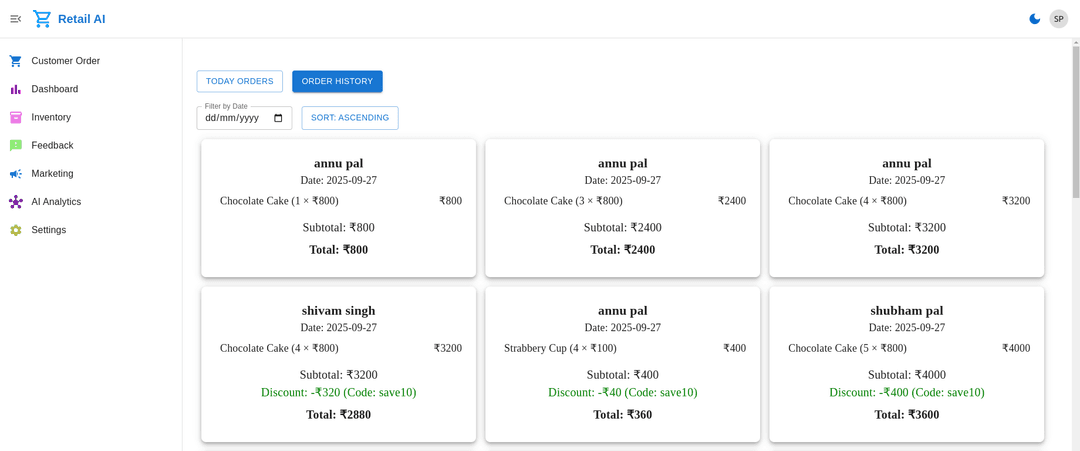1080x451 pixels.
Task: Click the Total: ₹2400 text
Action: tap(623, 250)
